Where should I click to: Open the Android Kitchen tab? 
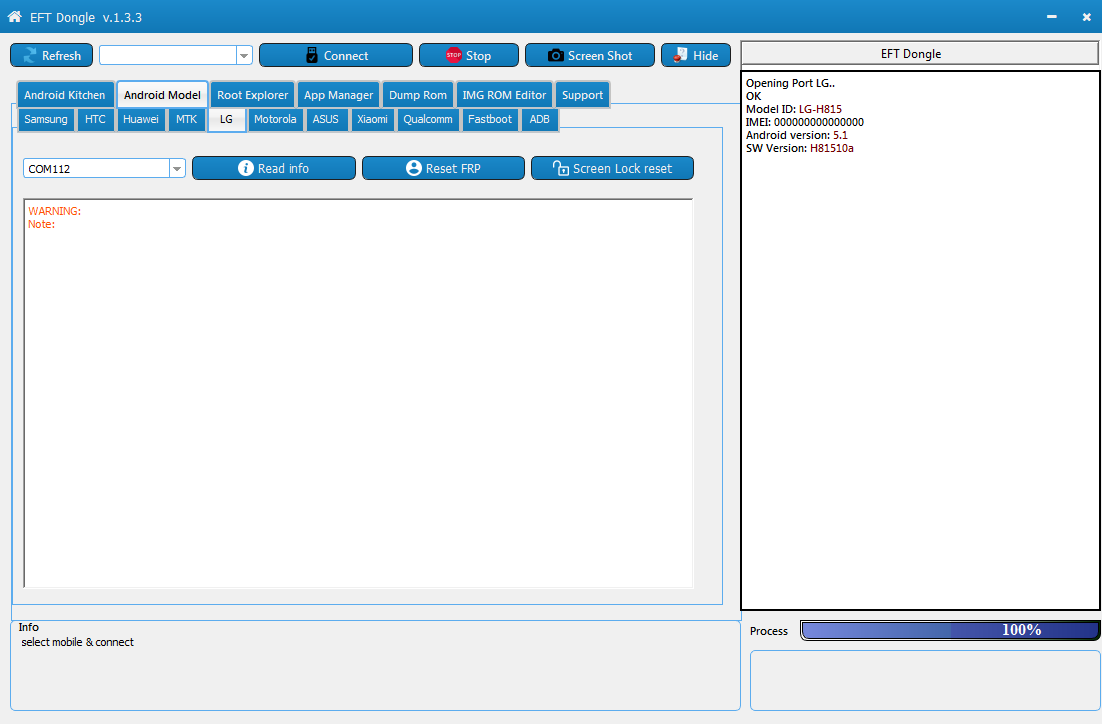[x=65, y=95]
